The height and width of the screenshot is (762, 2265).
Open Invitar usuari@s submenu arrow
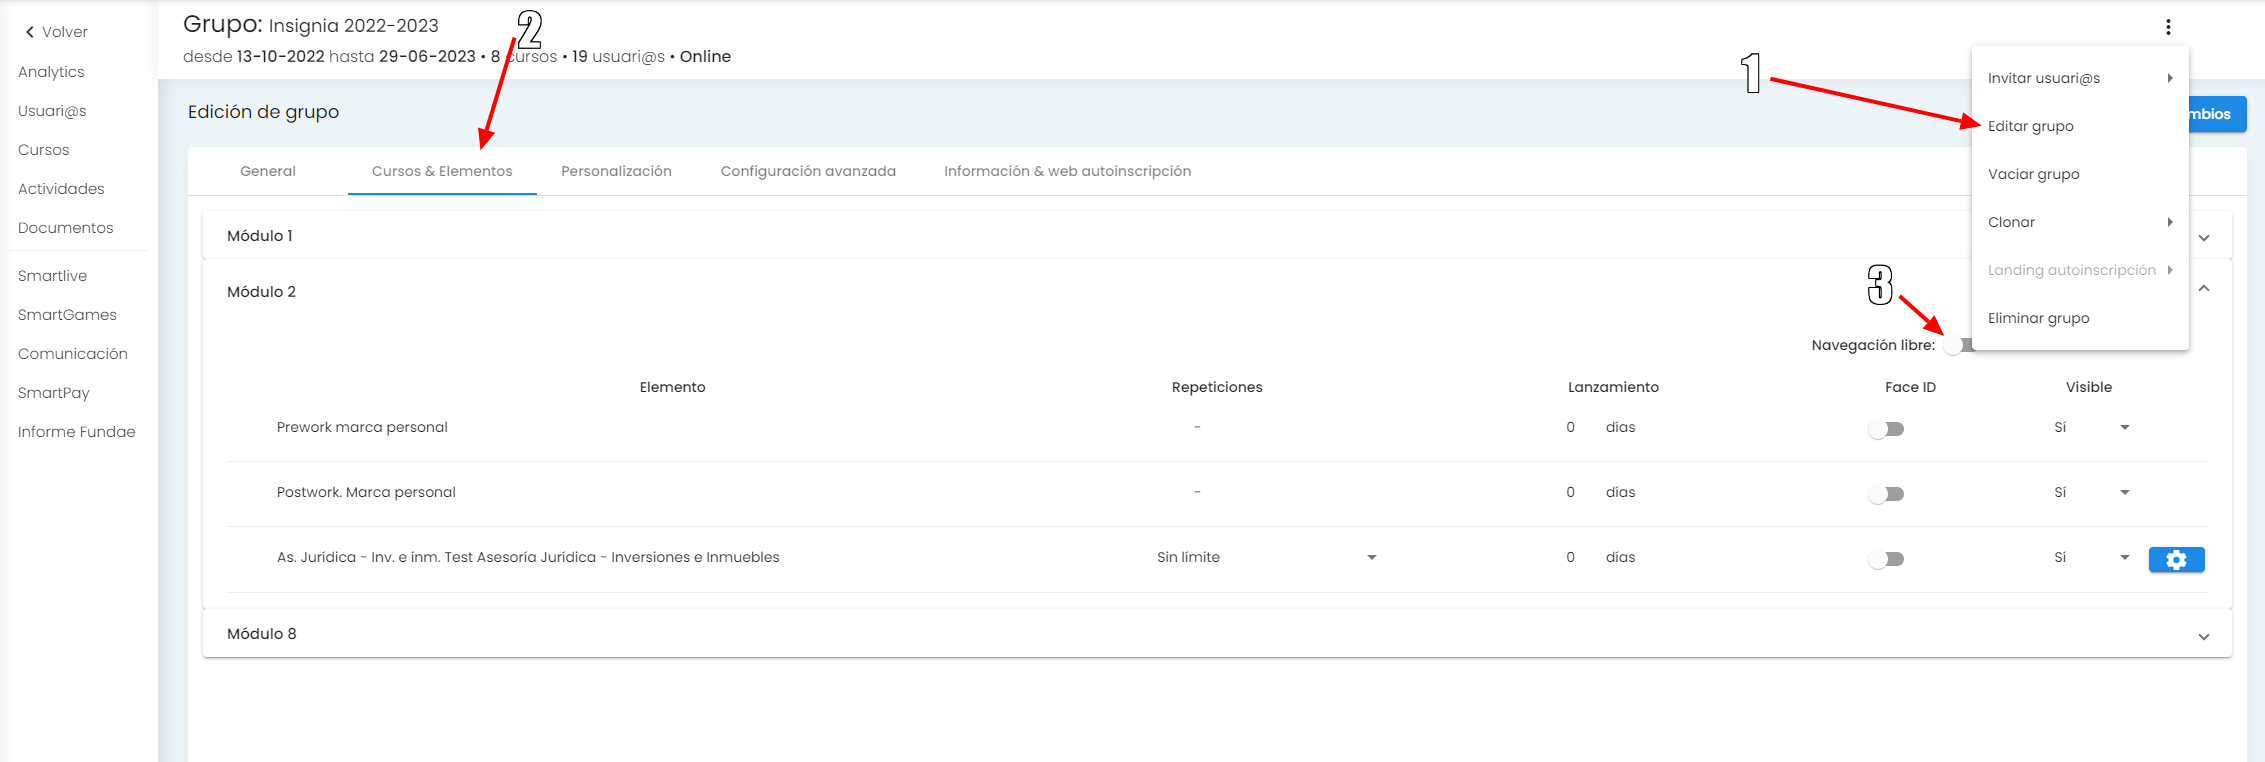tap(2169, 78)
